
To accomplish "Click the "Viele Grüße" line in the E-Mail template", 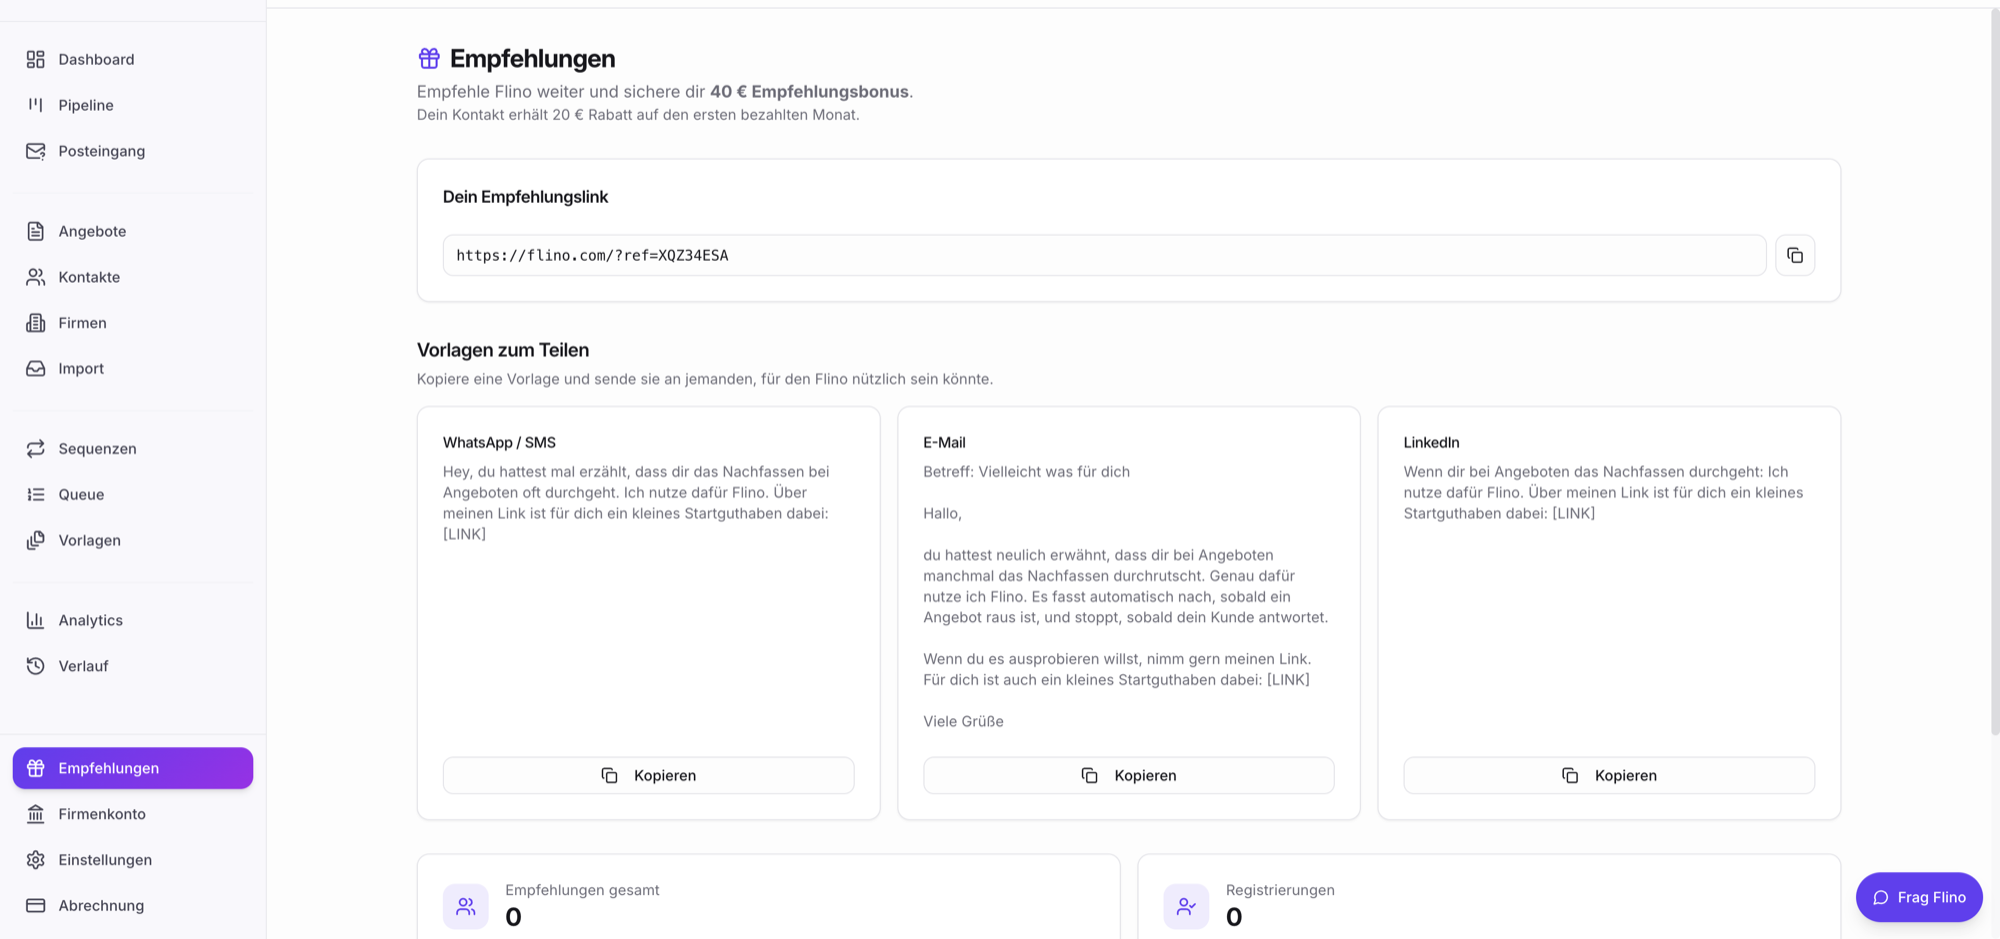I will (963, 721).
